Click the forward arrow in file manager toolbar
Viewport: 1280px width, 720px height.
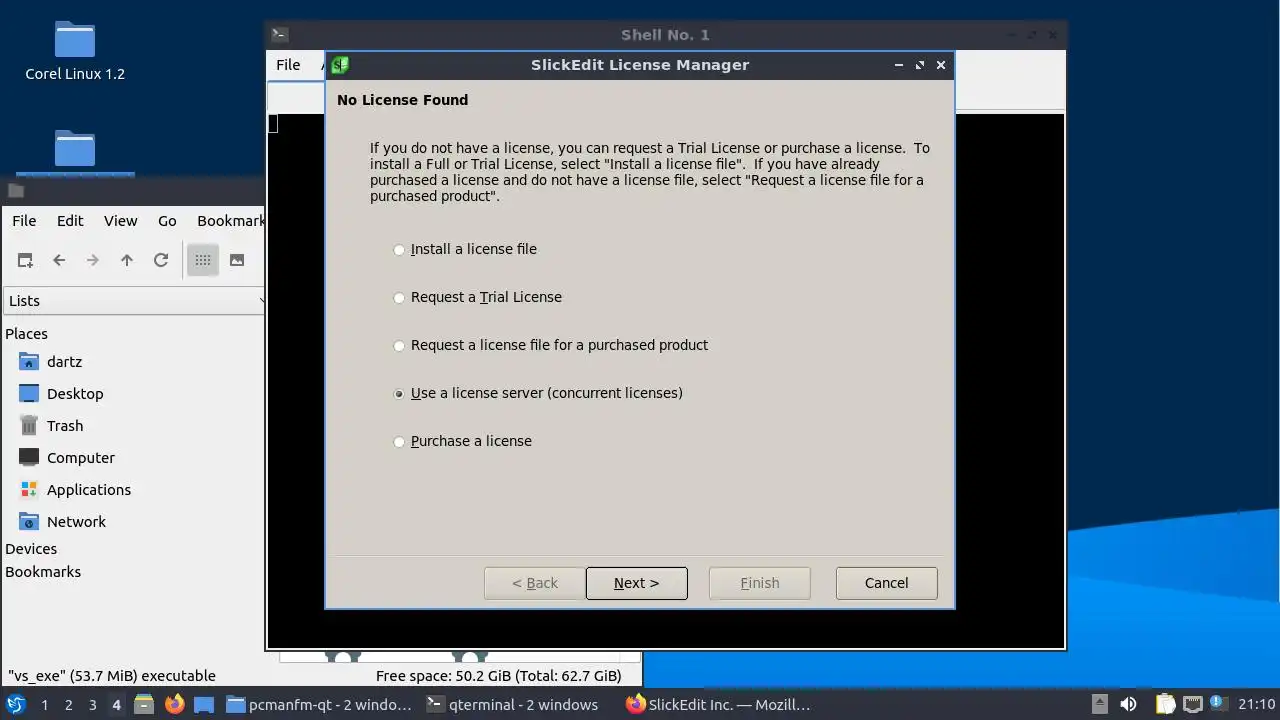(93, 260)
